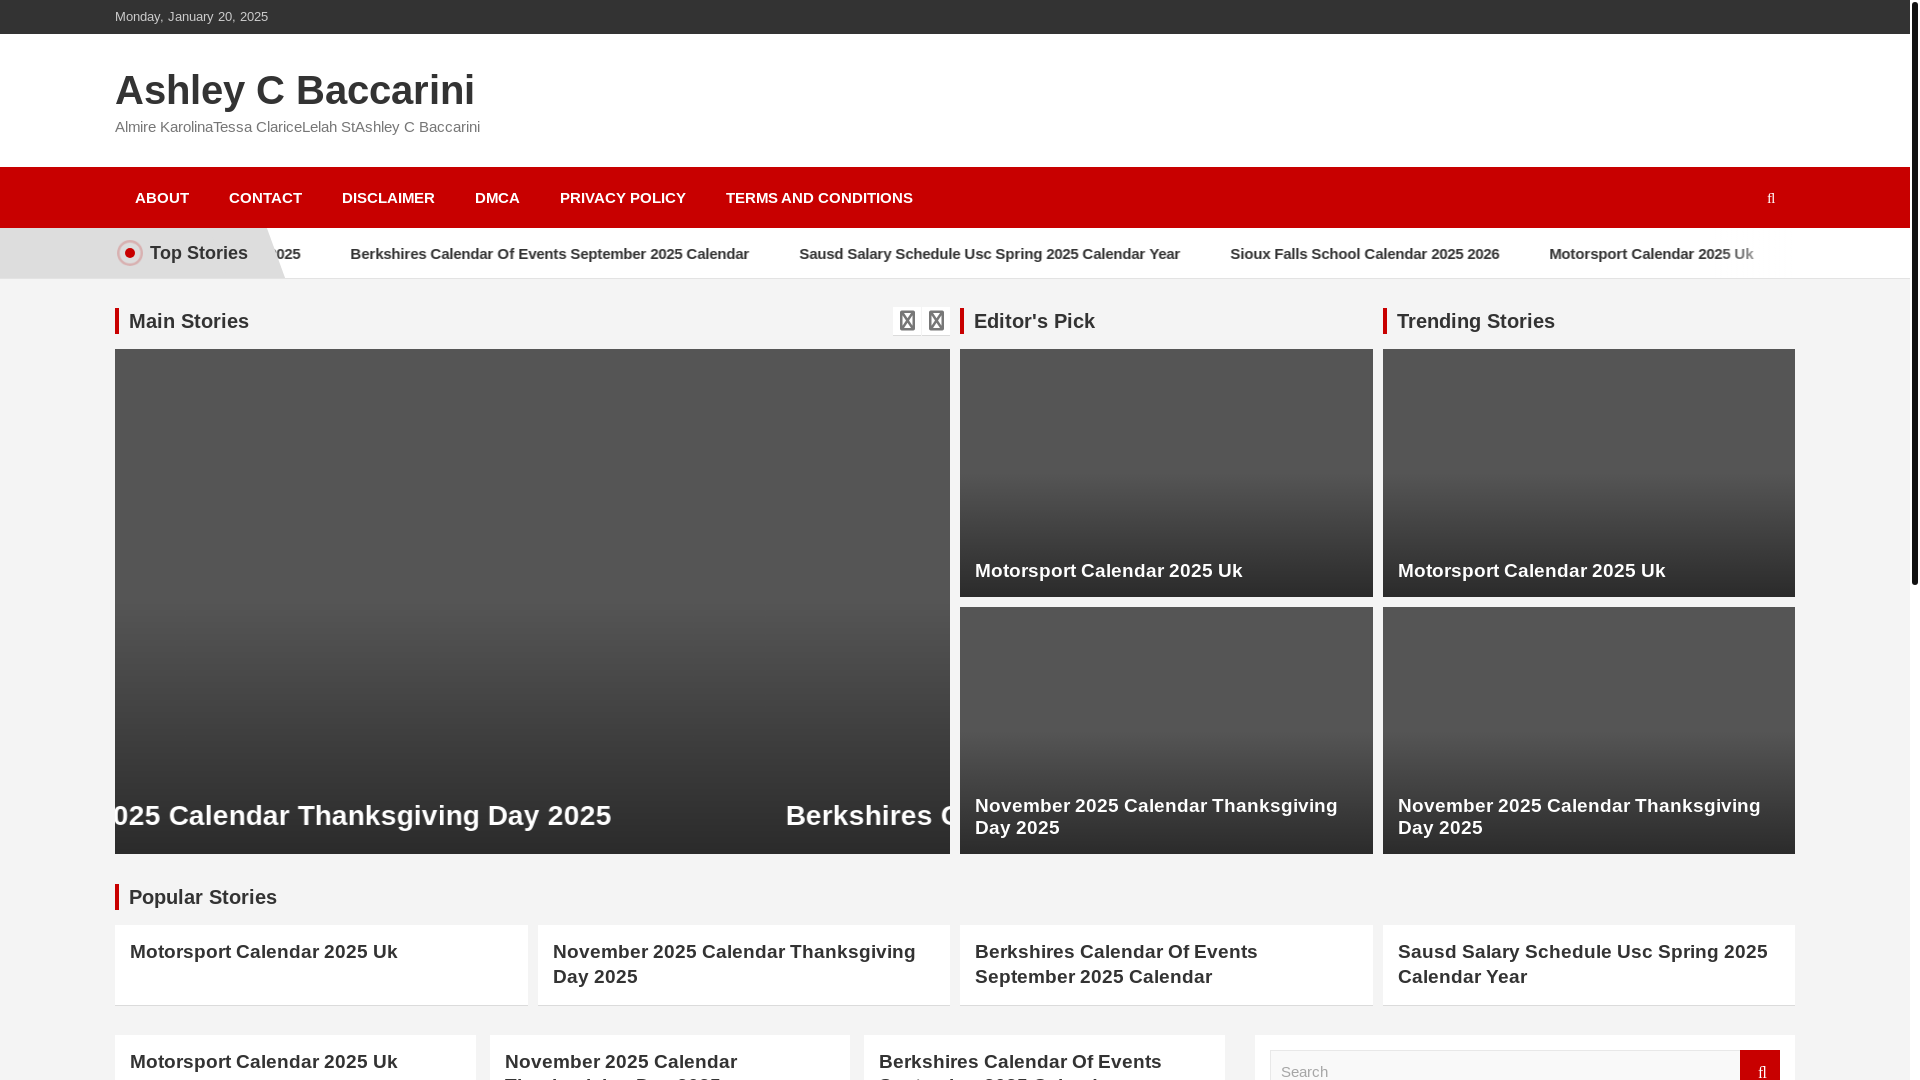Click the Ashley C Baccarini site title
Viewport: 1920px width, 1080px height.
coord(295,90)
